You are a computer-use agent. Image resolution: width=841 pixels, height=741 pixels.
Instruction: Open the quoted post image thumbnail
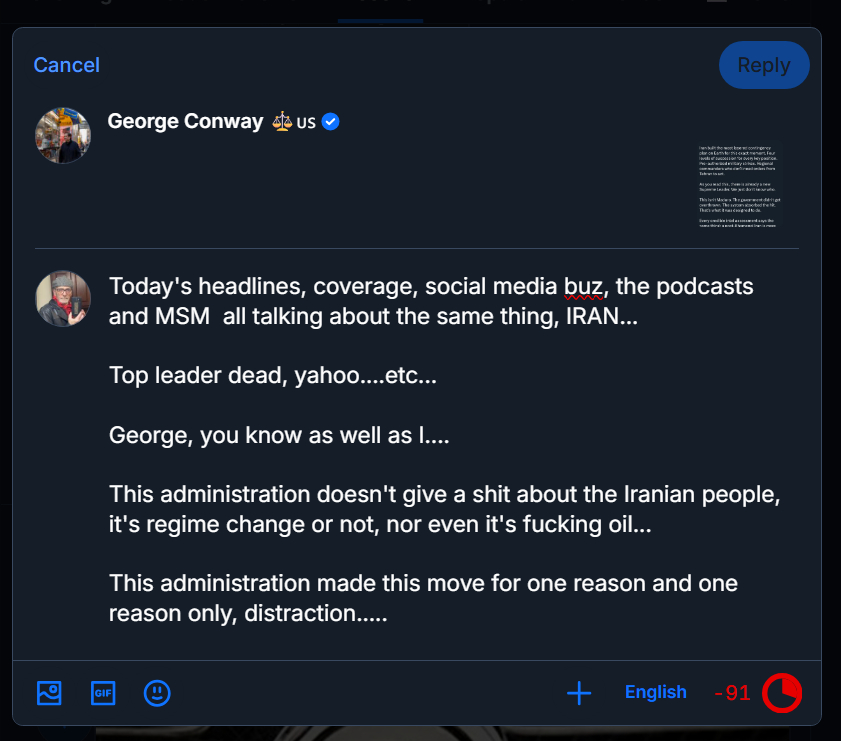[736, 188]
